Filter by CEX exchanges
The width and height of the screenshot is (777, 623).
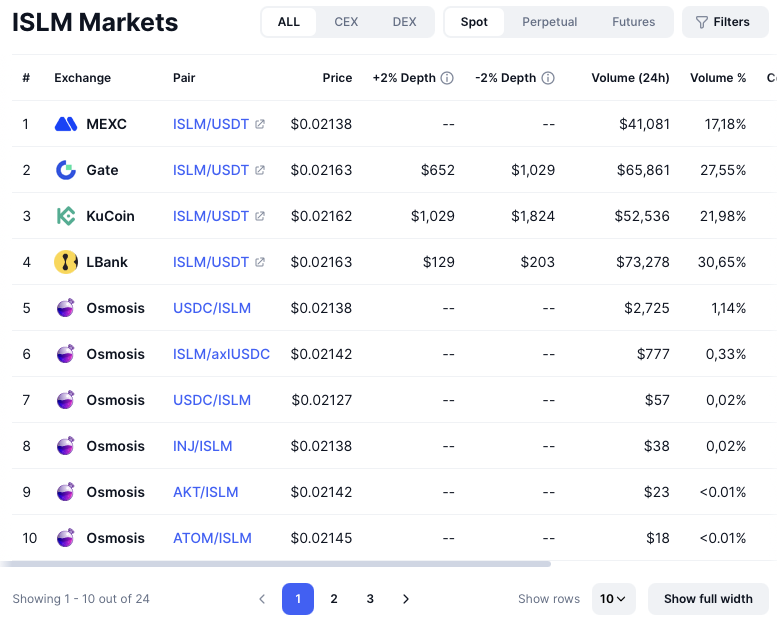tap(346, 22)
